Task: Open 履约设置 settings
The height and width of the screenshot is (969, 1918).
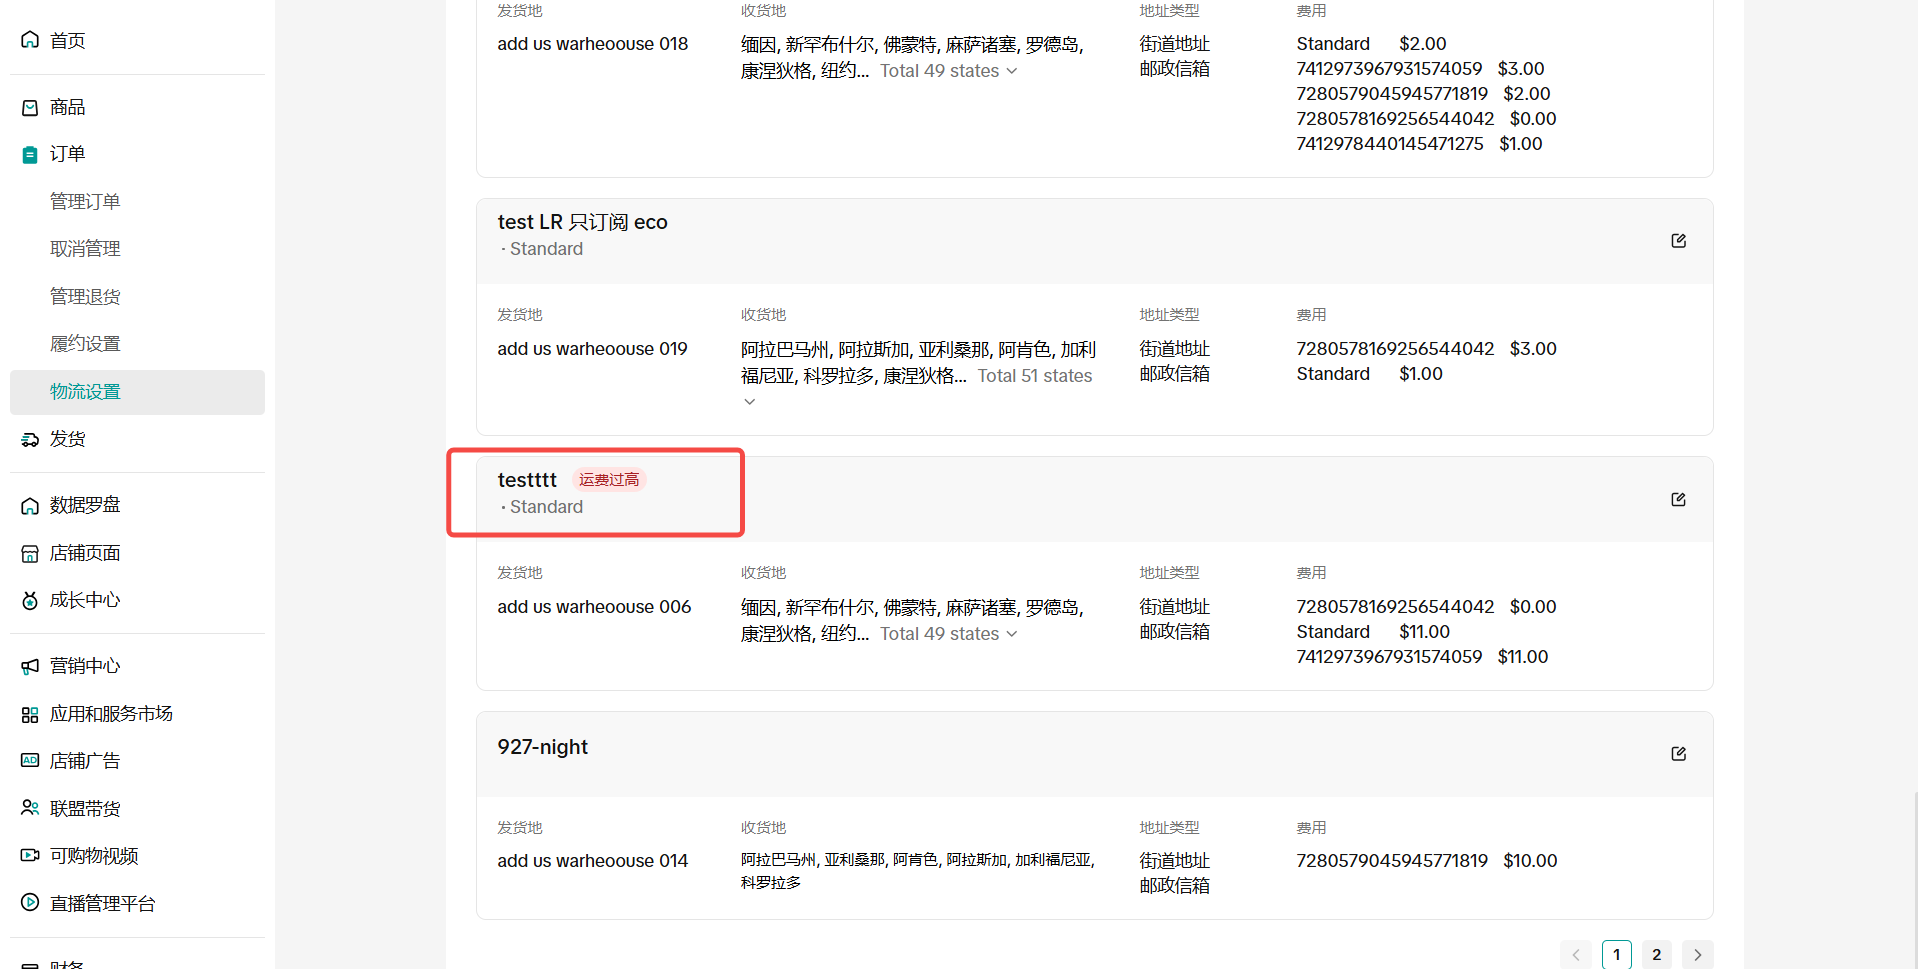Action: coord(85,344)
